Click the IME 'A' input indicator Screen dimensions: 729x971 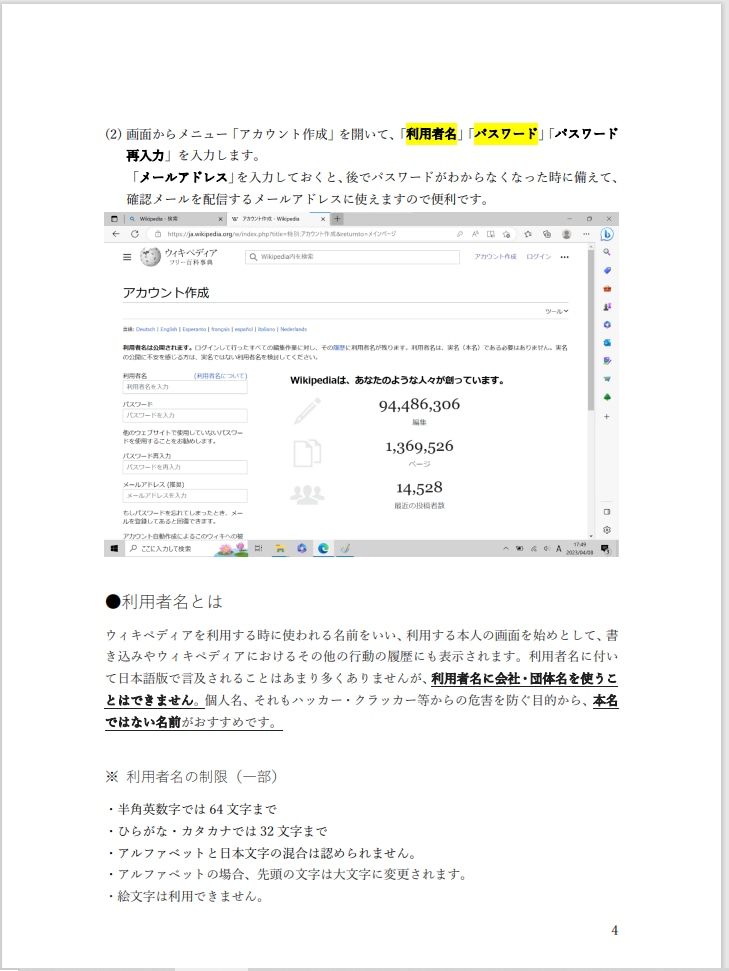pos(559,549)
